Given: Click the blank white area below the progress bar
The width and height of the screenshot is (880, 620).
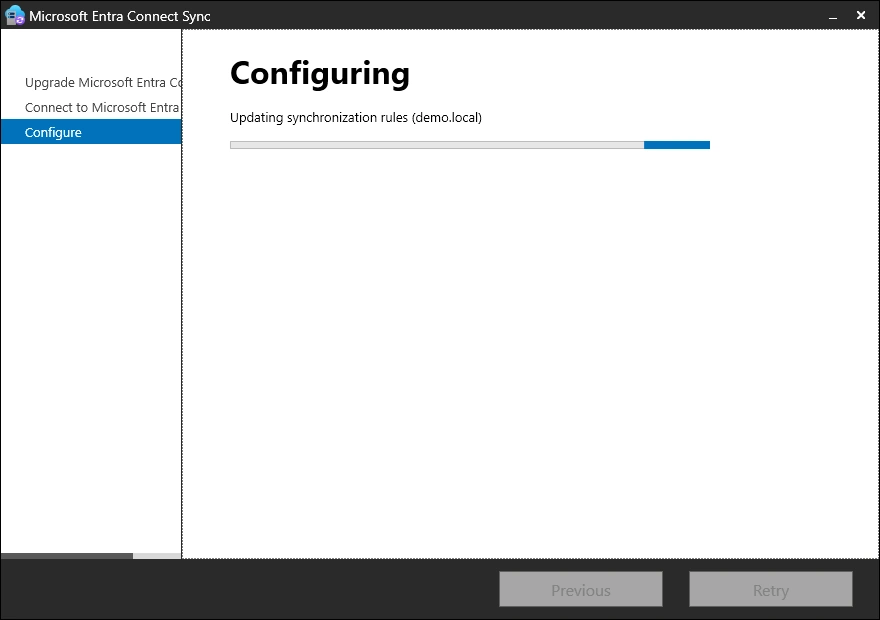Looking at the screenshot, I should coord(530,350).
